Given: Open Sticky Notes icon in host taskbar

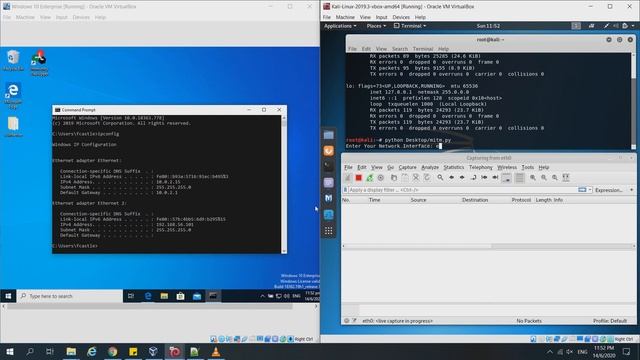Looking at the screenshot, I should 133,351.
